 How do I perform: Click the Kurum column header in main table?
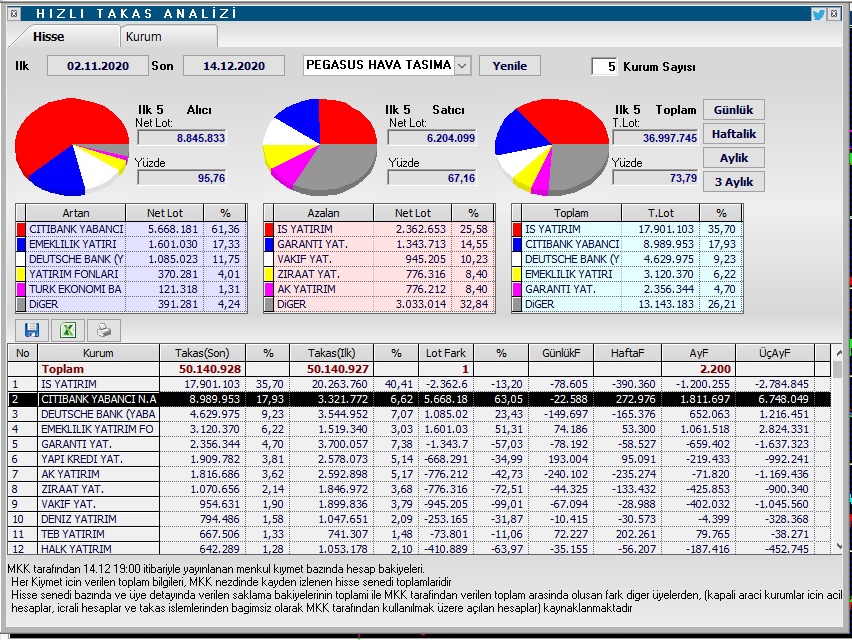pyautogui.click(x=98, y=353)
